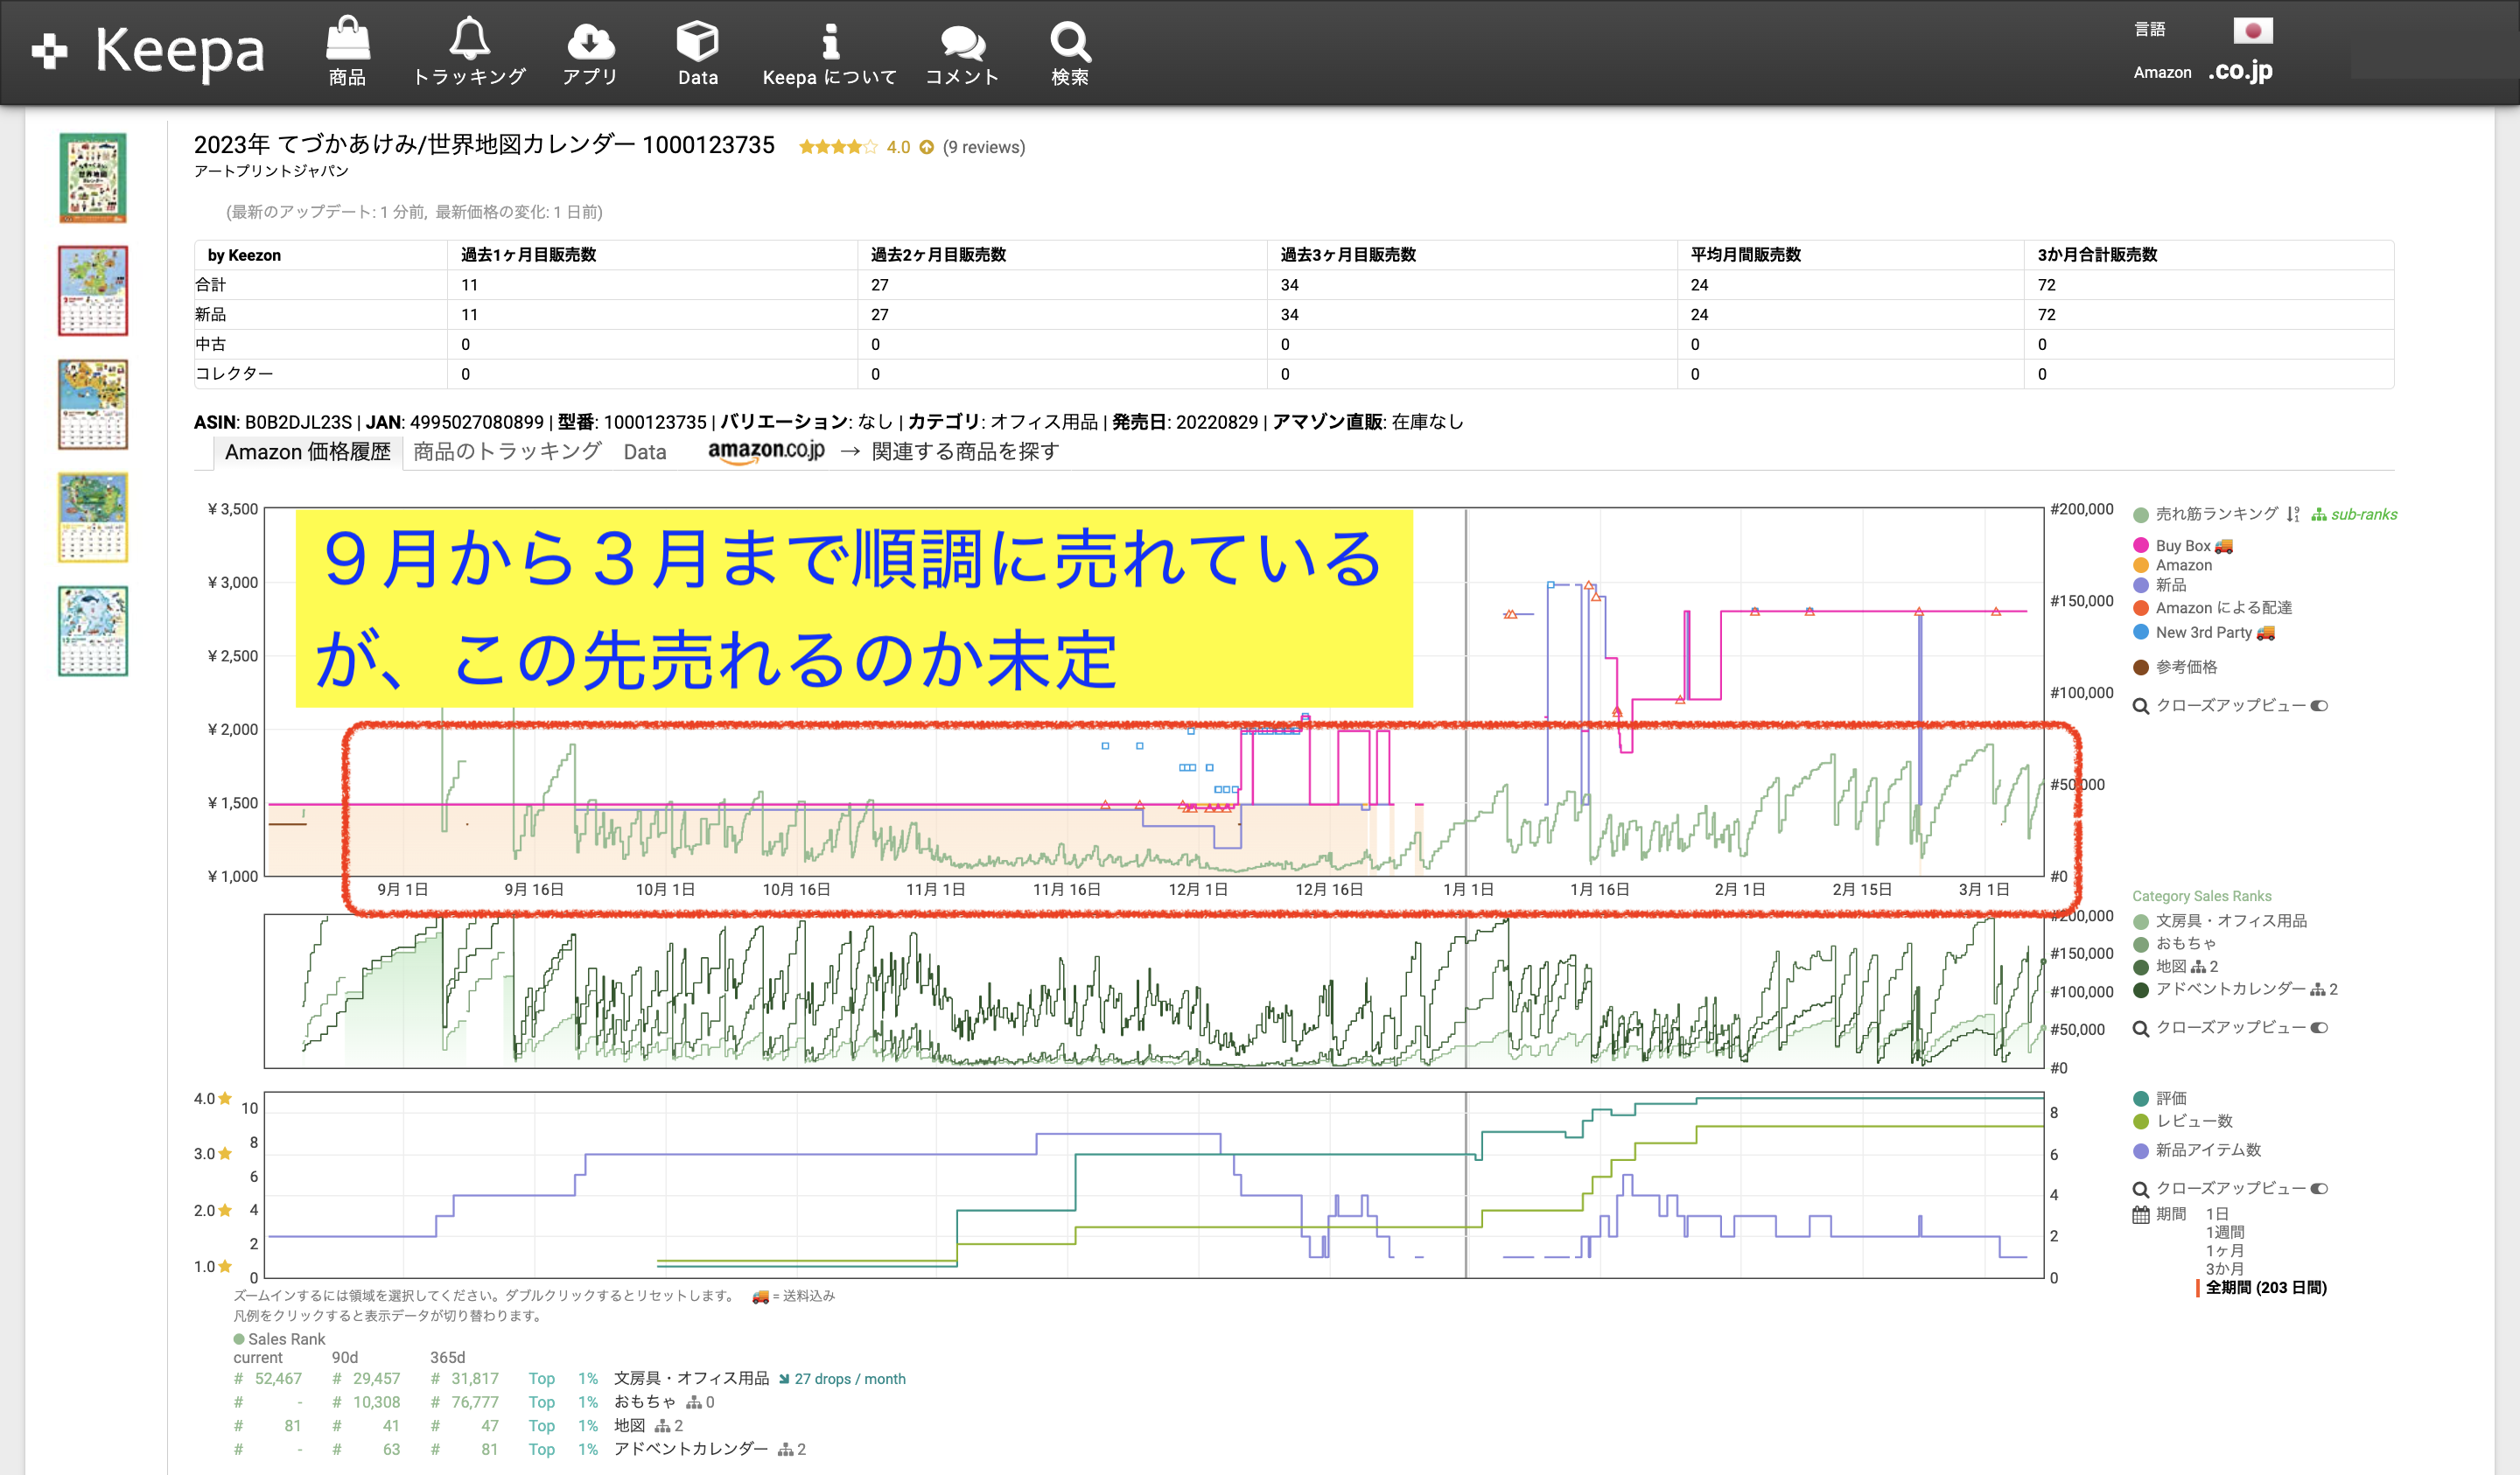The height and width of the screenshot is (1475, 2520).
Task: Select the 3か月 period range option
Action: pyautogui.click(x=2224, y=1268)
